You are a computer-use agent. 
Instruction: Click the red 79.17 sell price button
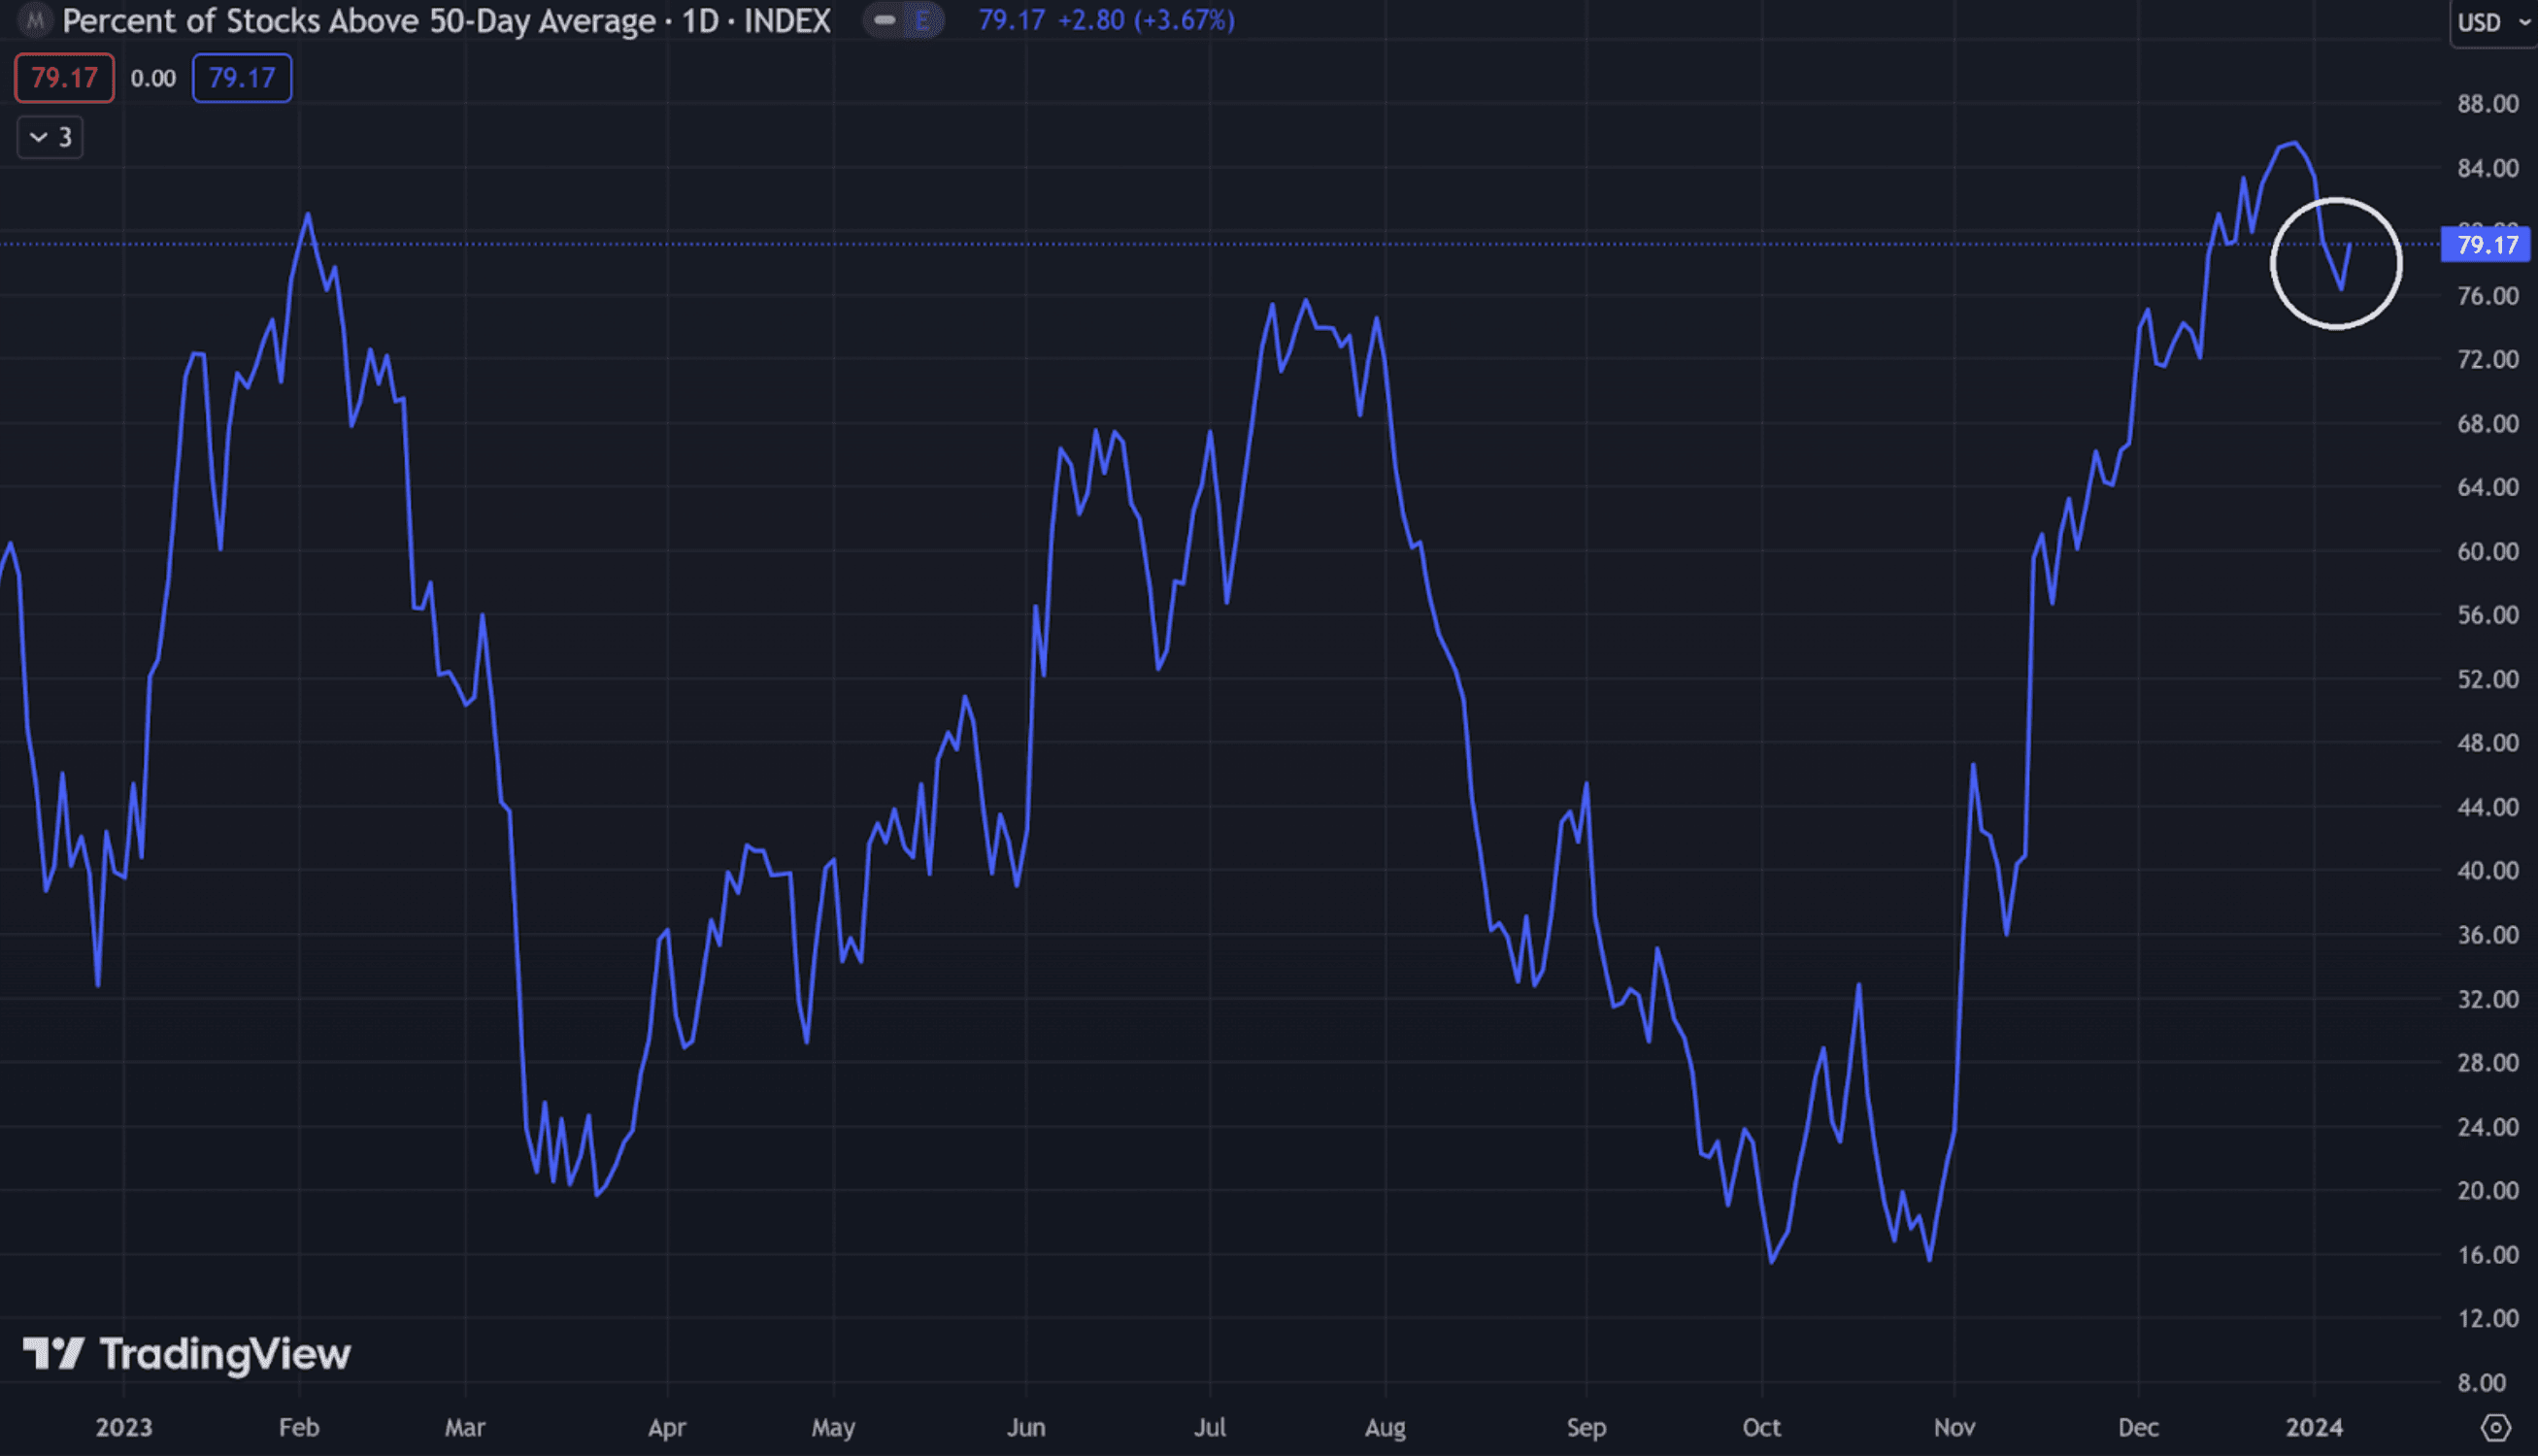click(x=64, y=78)
